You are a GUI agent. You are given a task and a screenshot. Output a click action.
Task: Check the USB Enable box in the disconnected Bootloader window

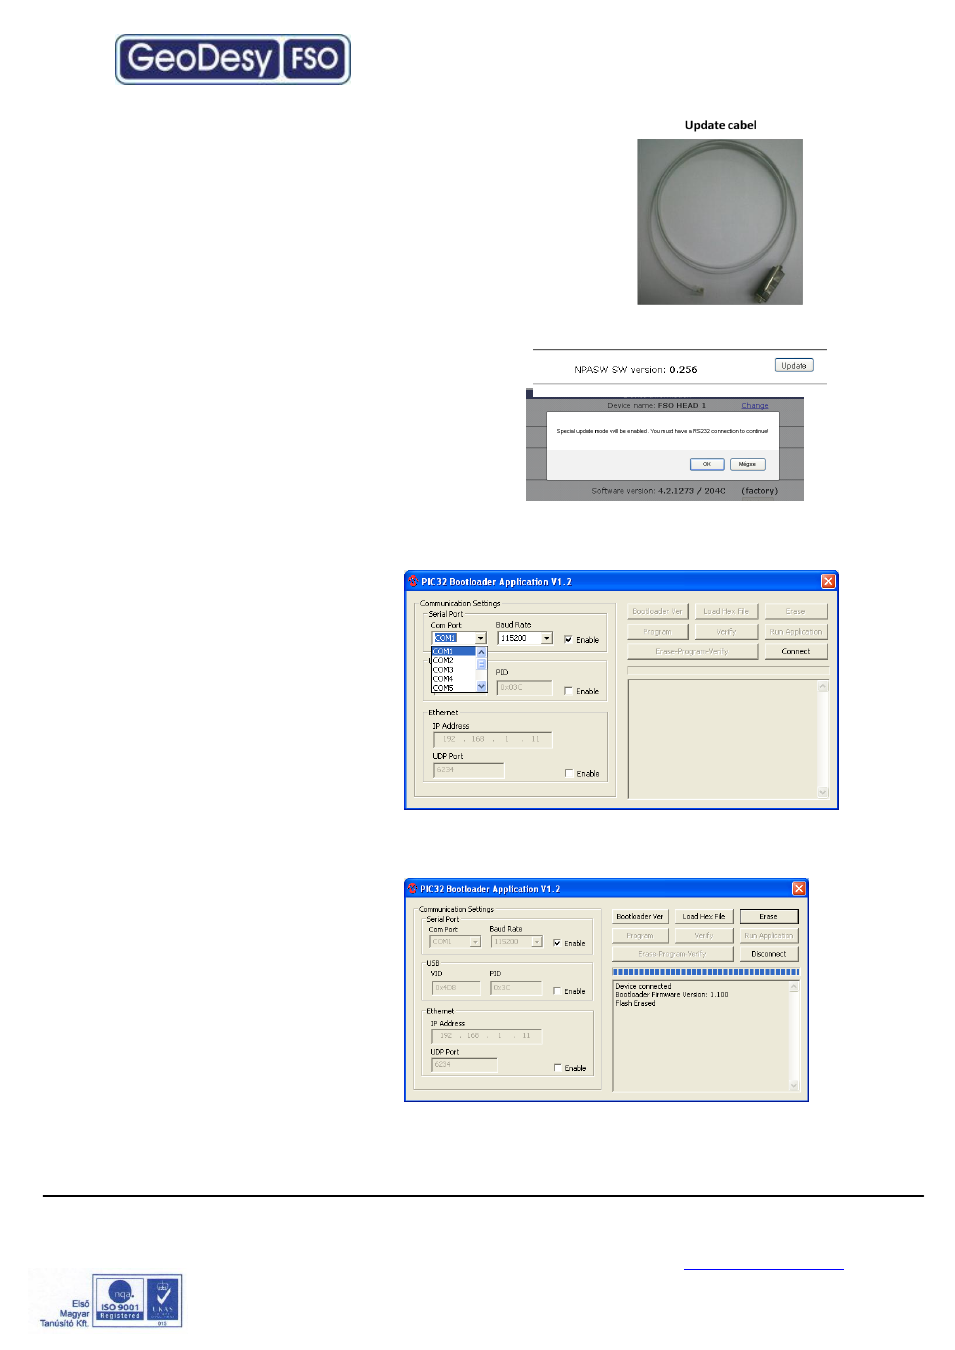(x=568, y=691)
